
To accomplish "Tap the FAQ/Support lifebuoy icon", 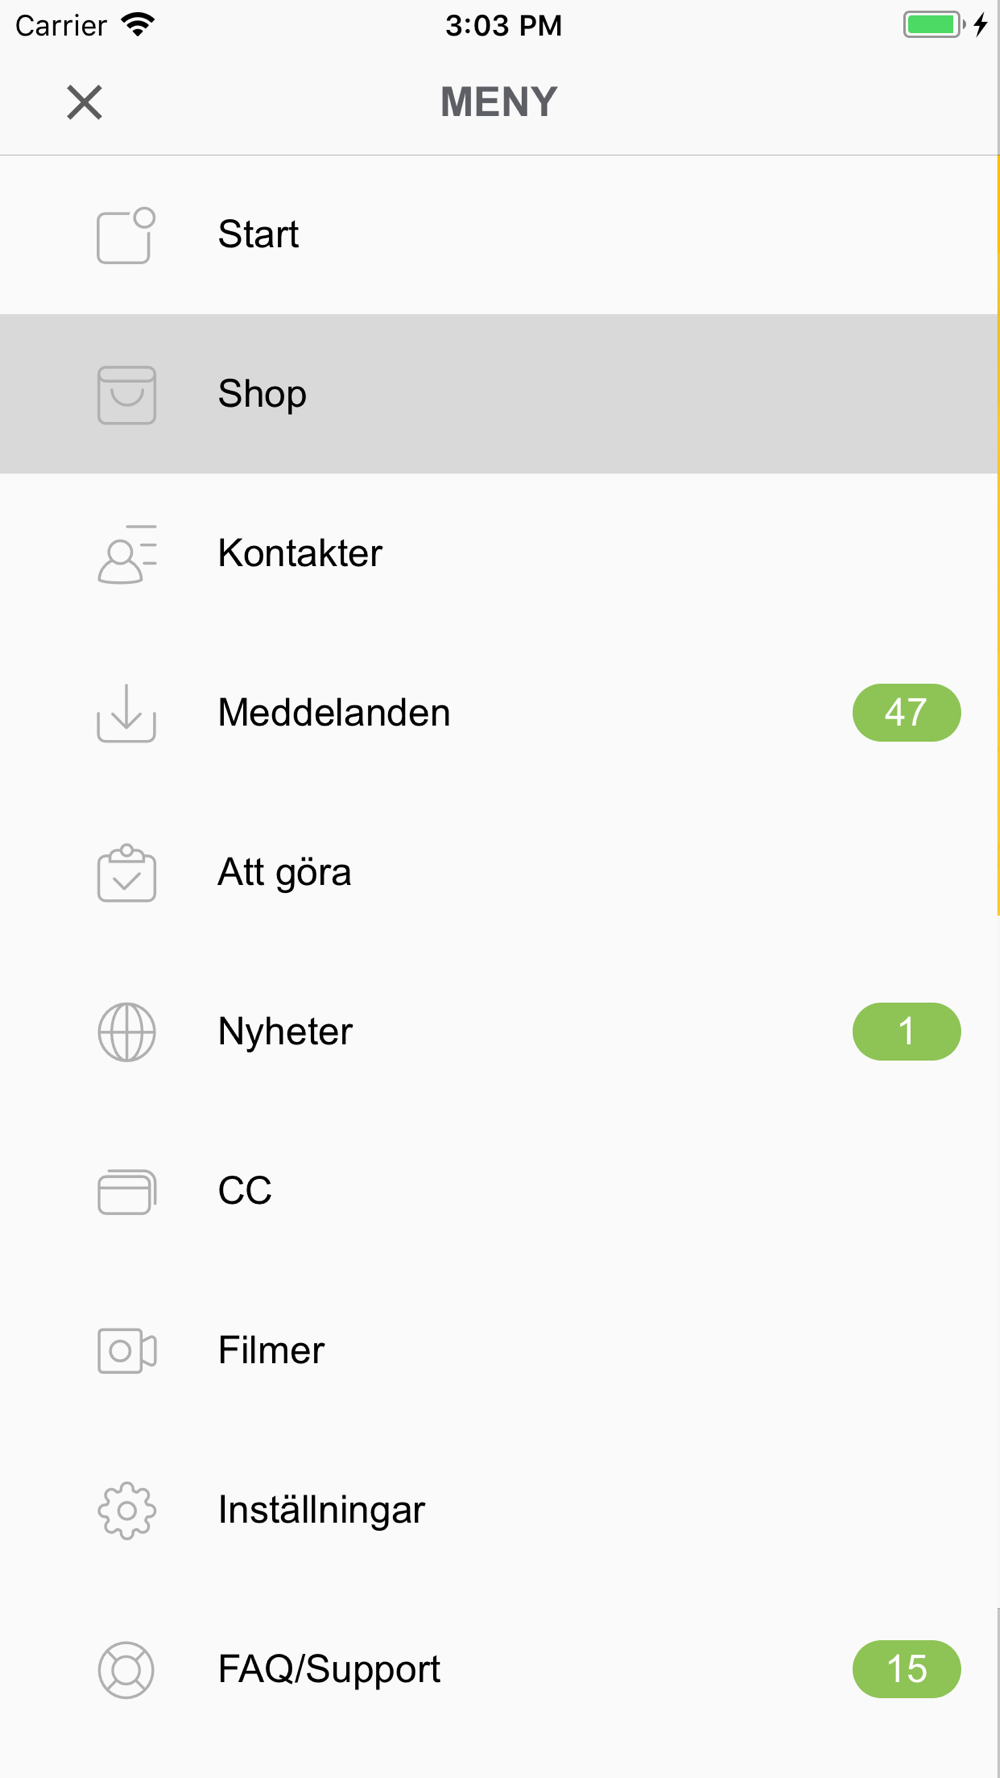I will coord(126,1670).
